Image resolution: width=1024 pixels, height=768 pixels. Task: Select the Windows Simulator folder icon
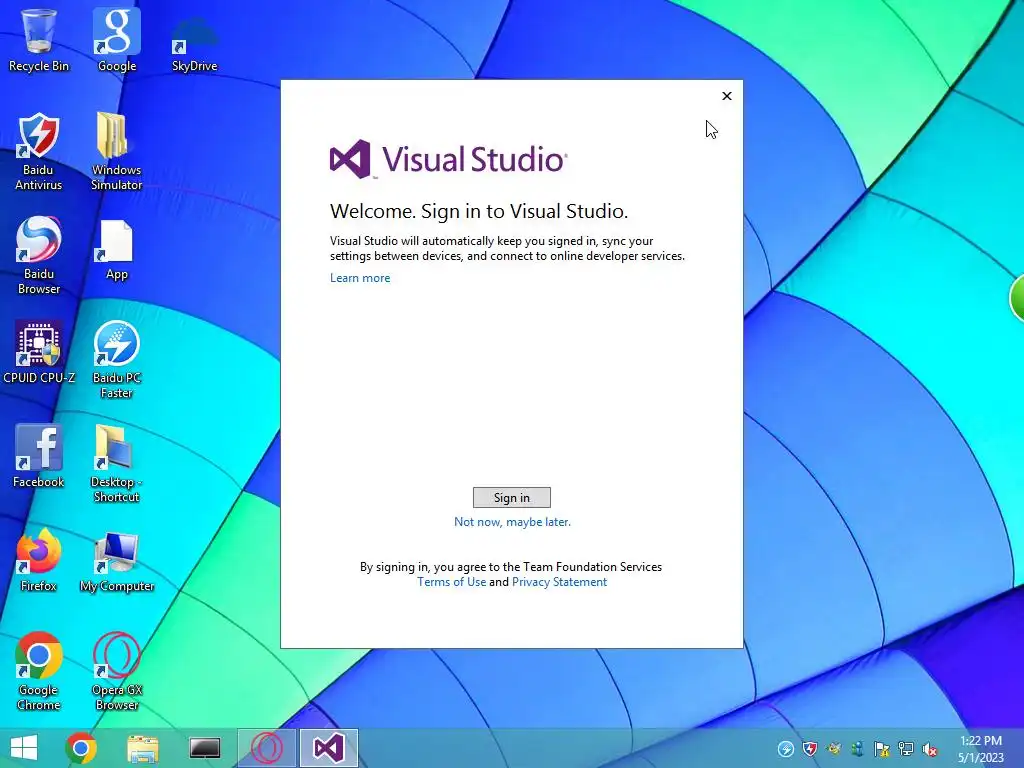pyautogui.click(x=116, y=152)
